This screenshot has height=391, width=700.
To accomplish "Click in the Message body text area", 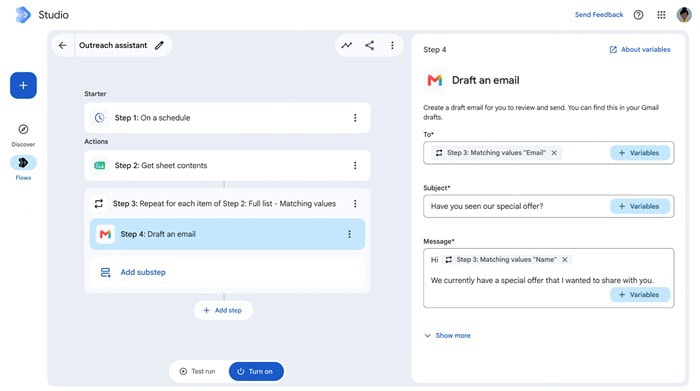I will [549, 278].
